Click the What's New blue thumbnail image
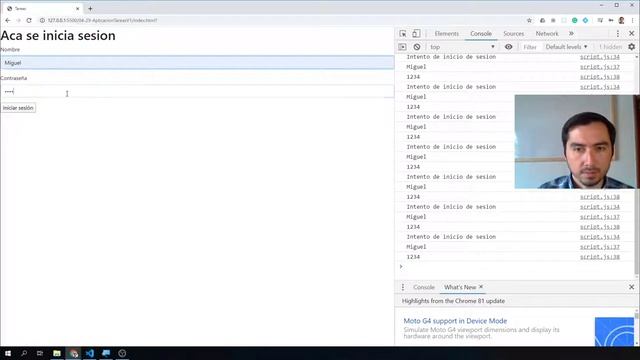 614,331
